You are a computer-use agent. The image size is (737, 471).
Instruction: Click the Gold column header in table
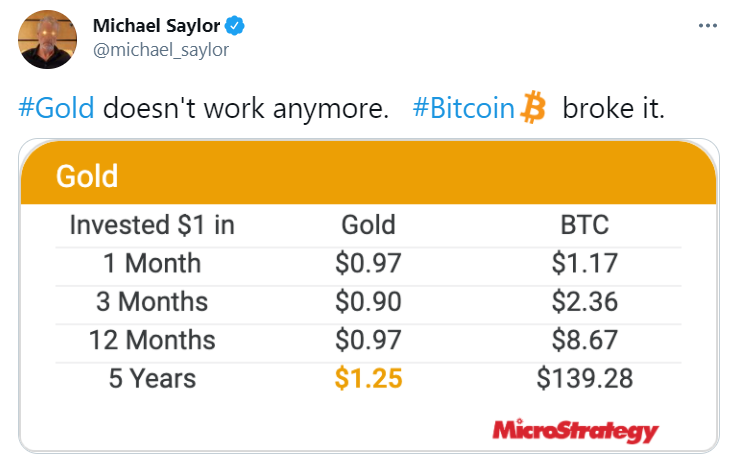(x=368, y=225)
